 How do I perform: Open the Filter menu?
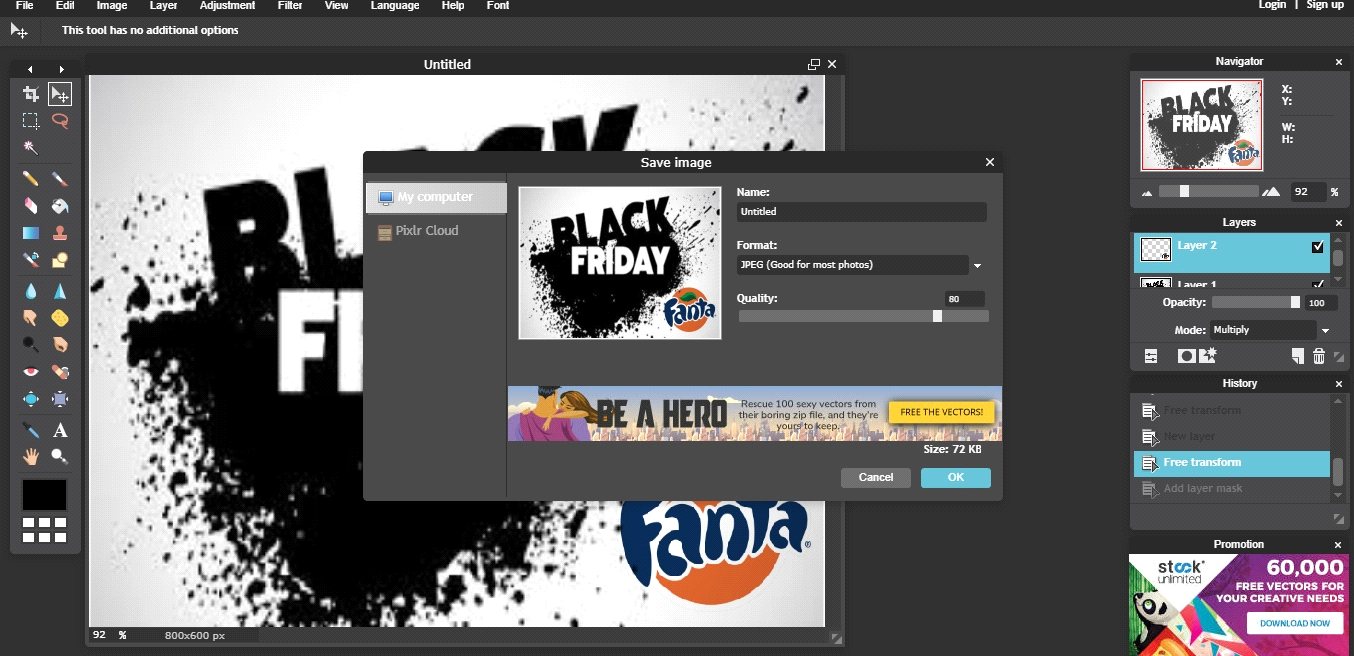[290, 5]
